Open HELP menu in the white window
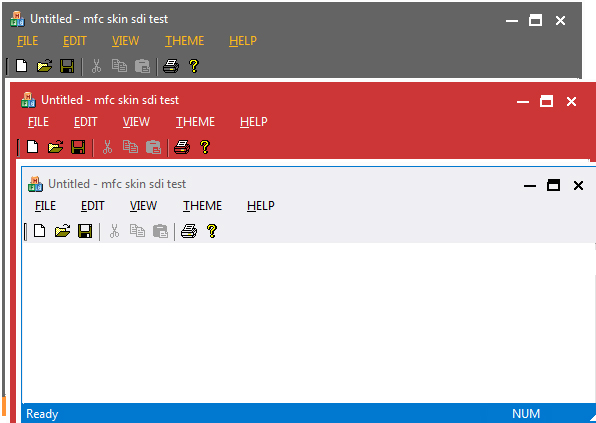Image resolution: width=596 pixels, height=423 pixels. (x=260, y=206)
